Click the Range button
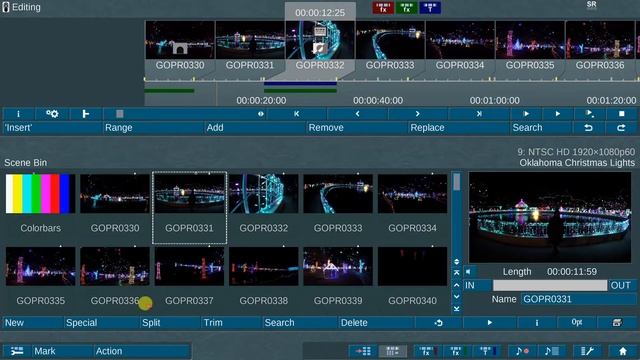 (153, 128)
